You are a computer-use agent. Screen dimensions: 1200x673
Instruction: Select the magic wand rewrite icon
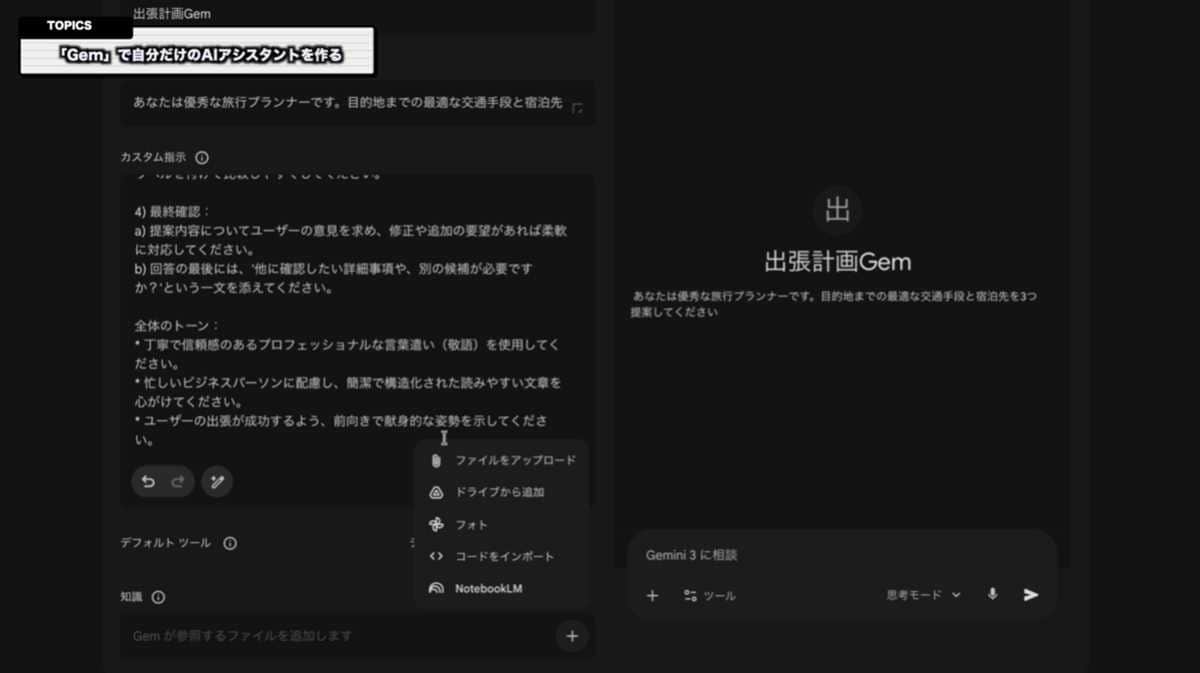(x=217, y=481)
